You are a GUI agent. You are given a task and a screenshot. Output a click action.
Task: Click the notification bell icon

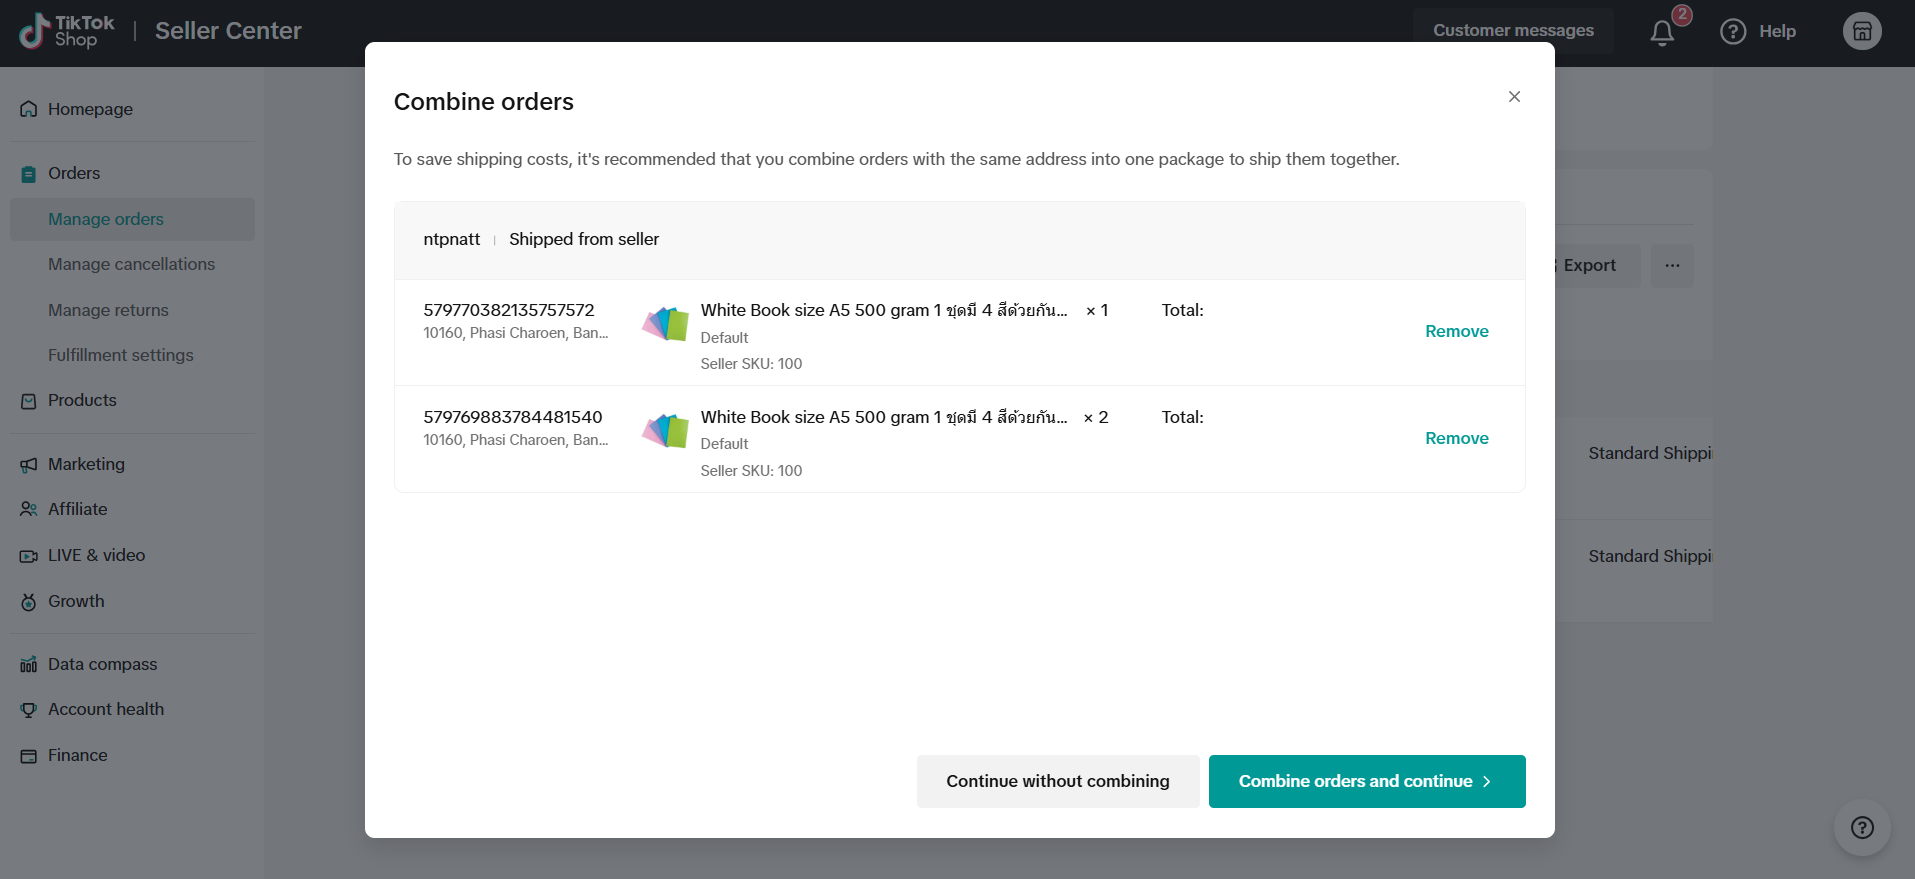1662,33
